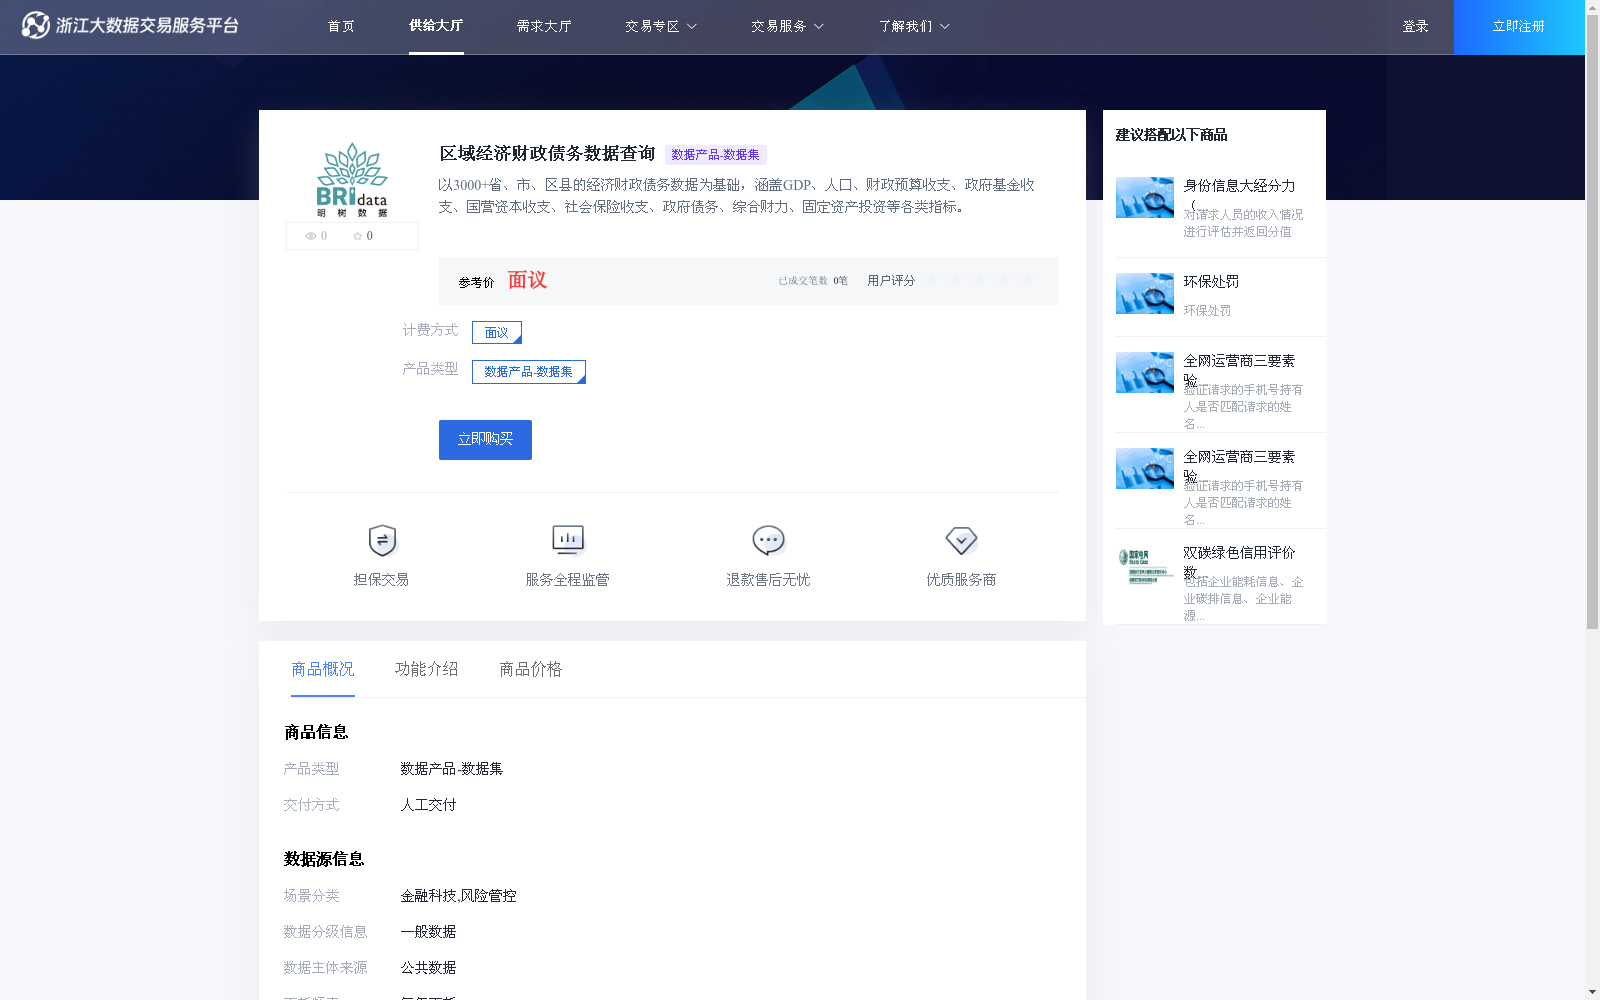The image size is (1600, 1000).
Task: Click the 数据产品-数据集 tag beside the title
Action: [714, 155]
